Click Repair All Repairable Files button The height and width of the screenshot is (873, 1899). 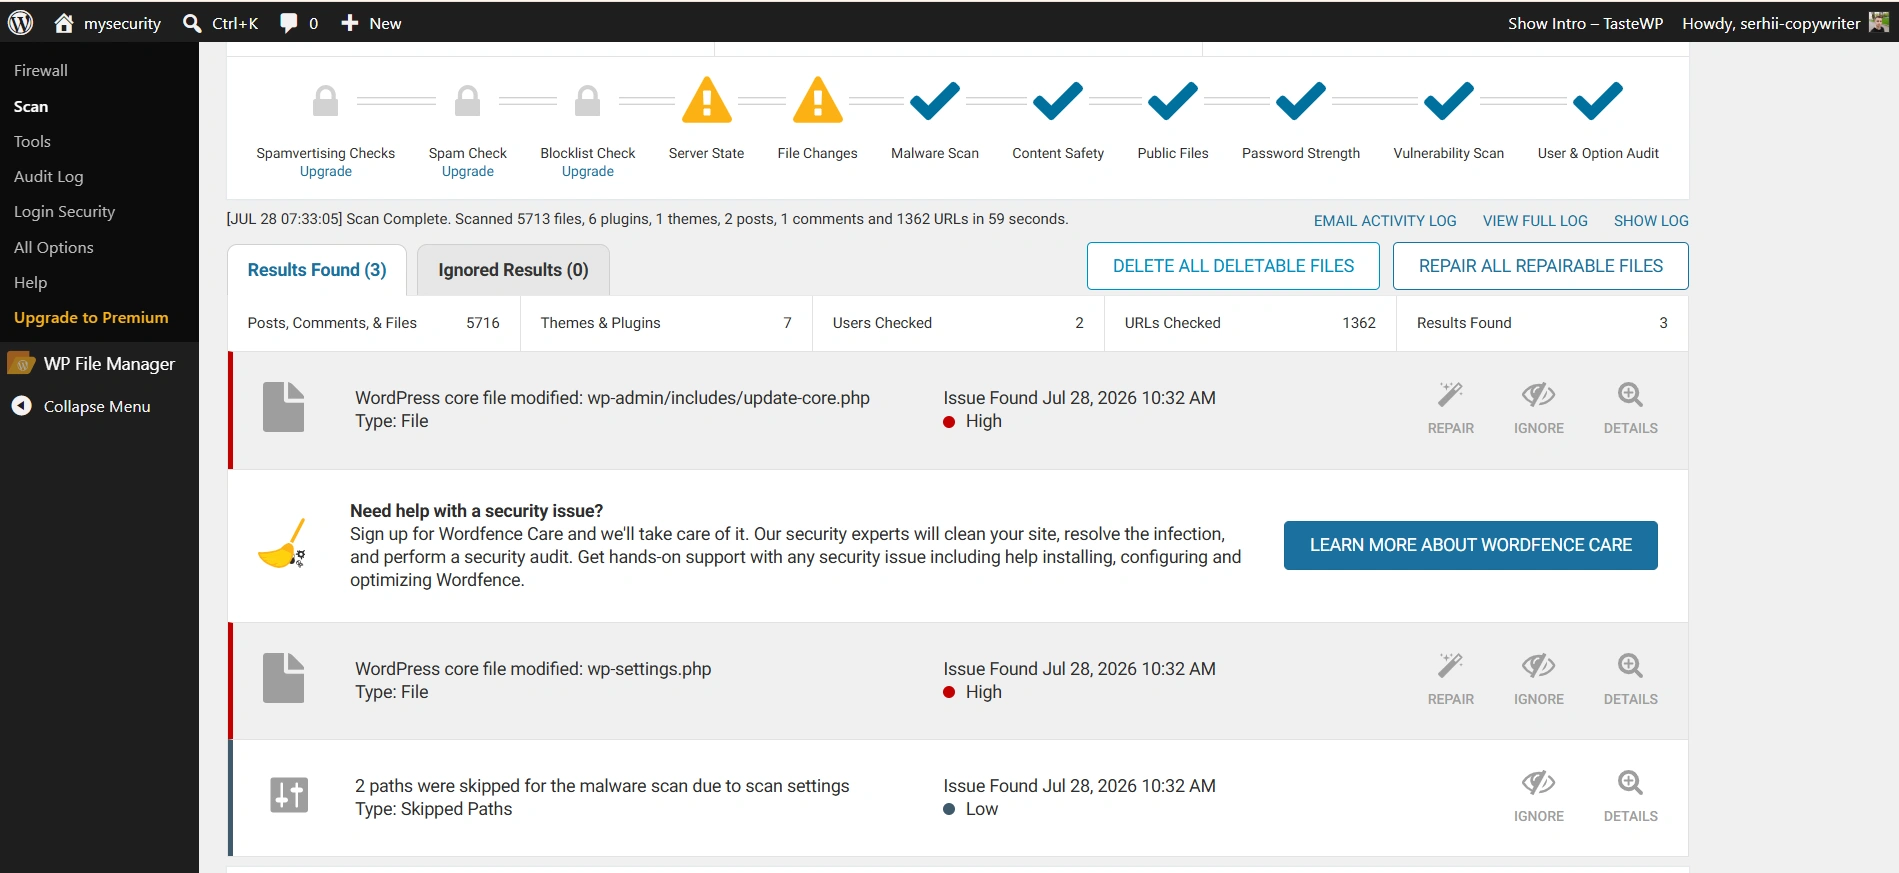pos(1541,266)
